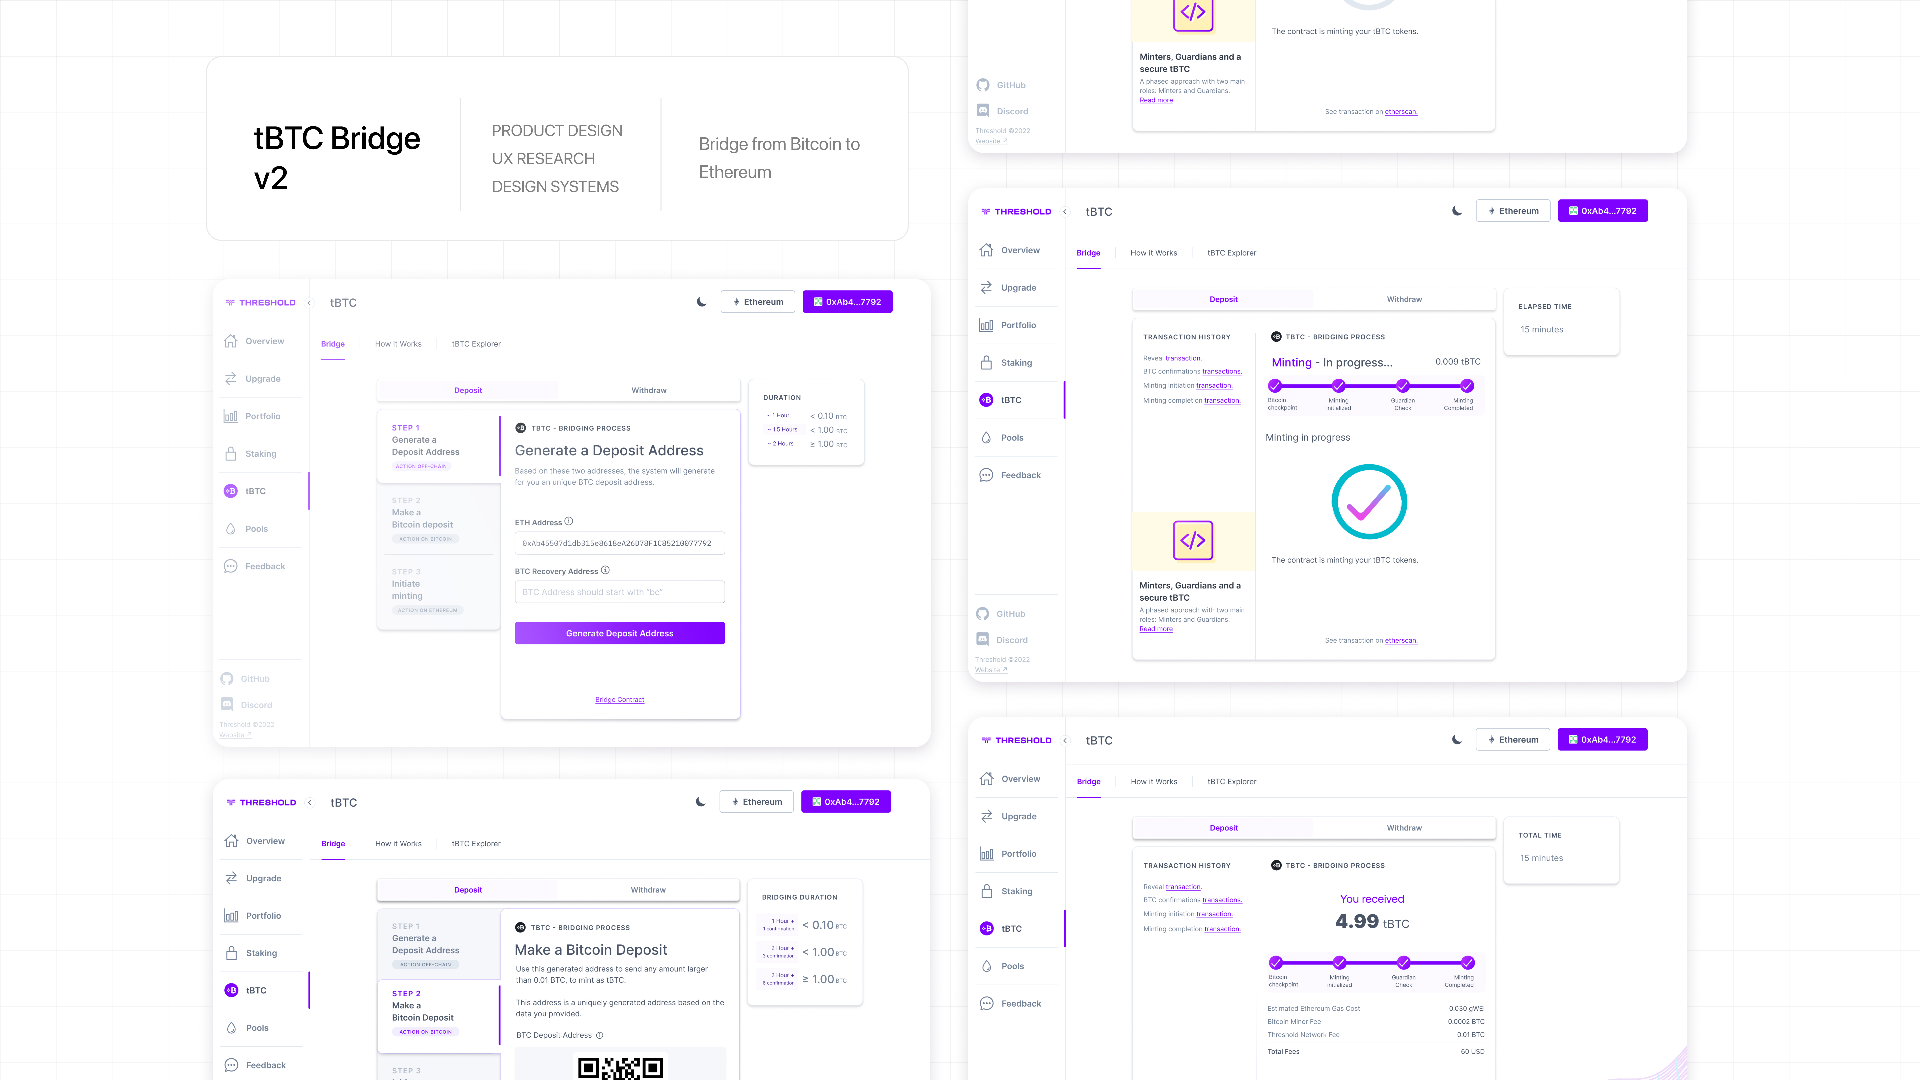Image resolution: width=1920 pixels, height=1080 pixels.
Task: Open Discord icon in Generate Deposit Address mockup
Action: click(227, 705)
